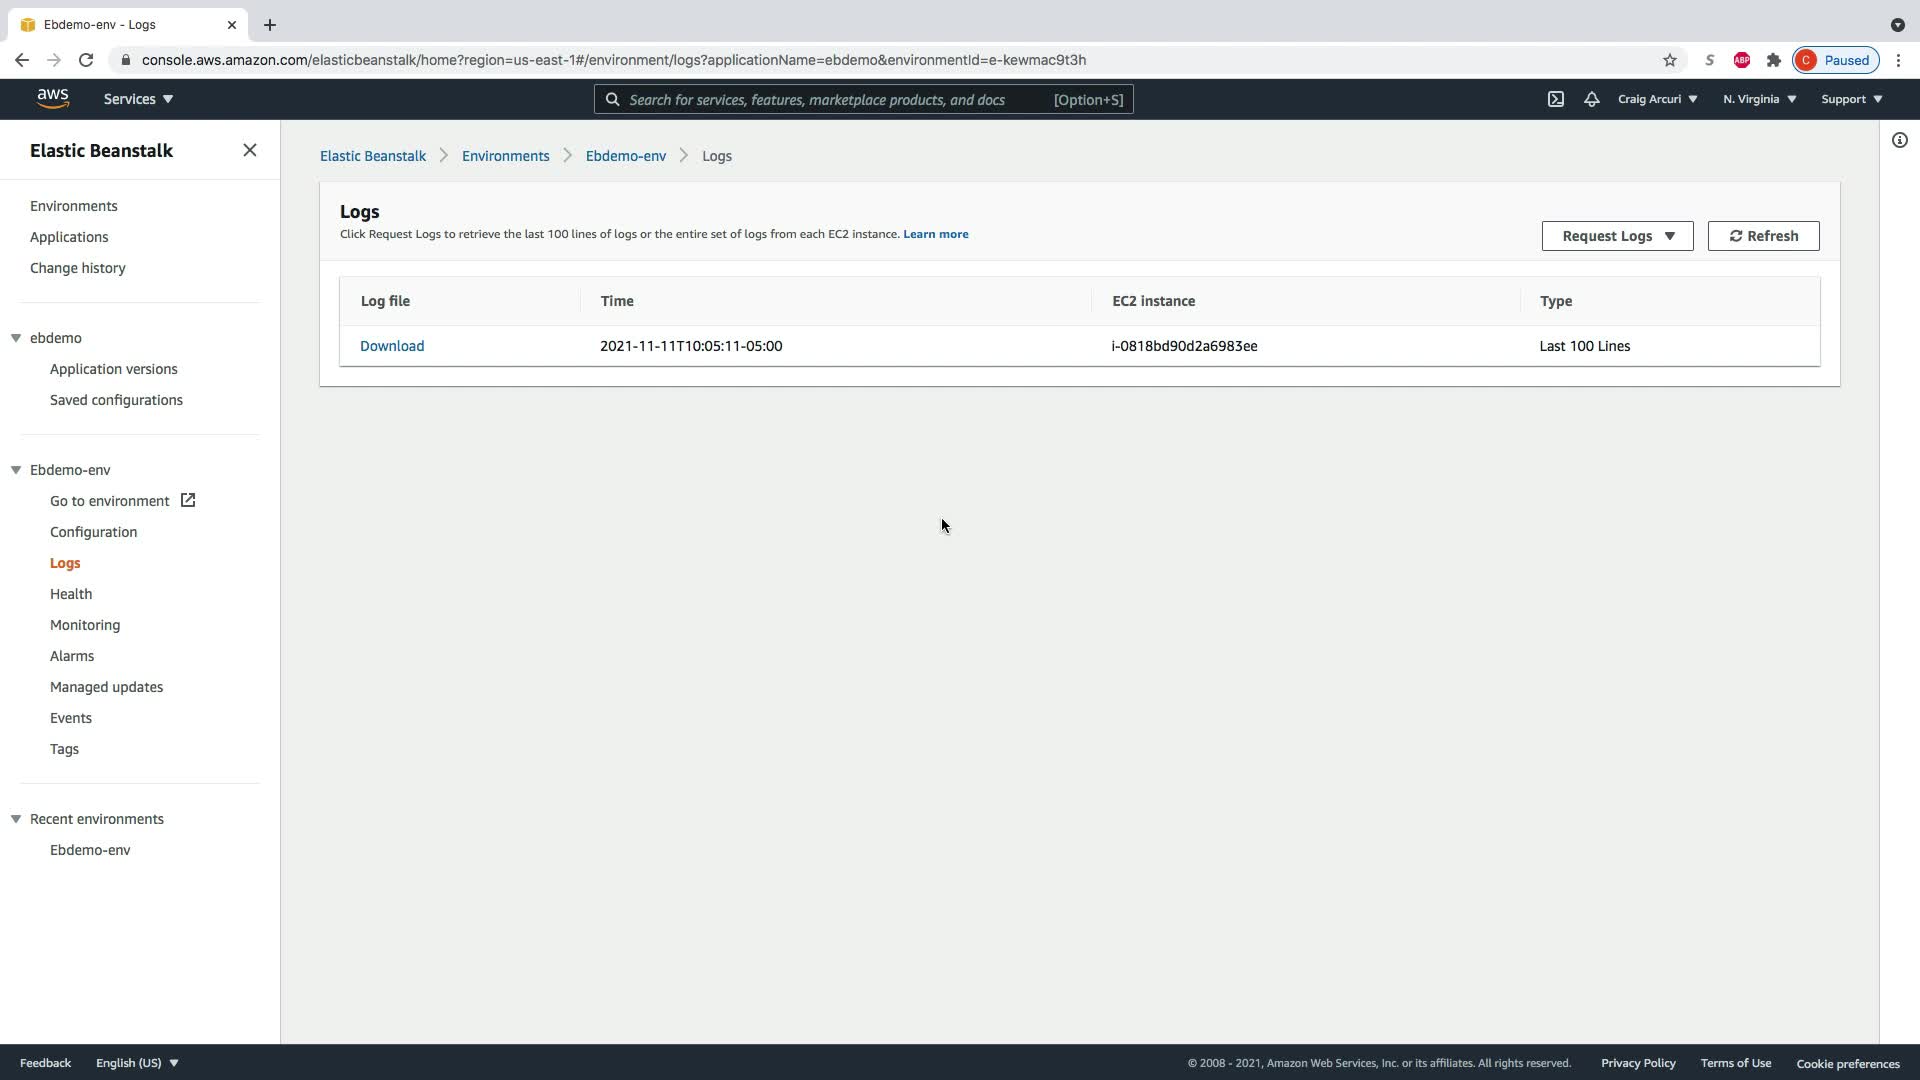This screenshot has width=1920, height=1080.
Task: Collapse the Ebdemo-env sidebar section
Action: [16, 470]
